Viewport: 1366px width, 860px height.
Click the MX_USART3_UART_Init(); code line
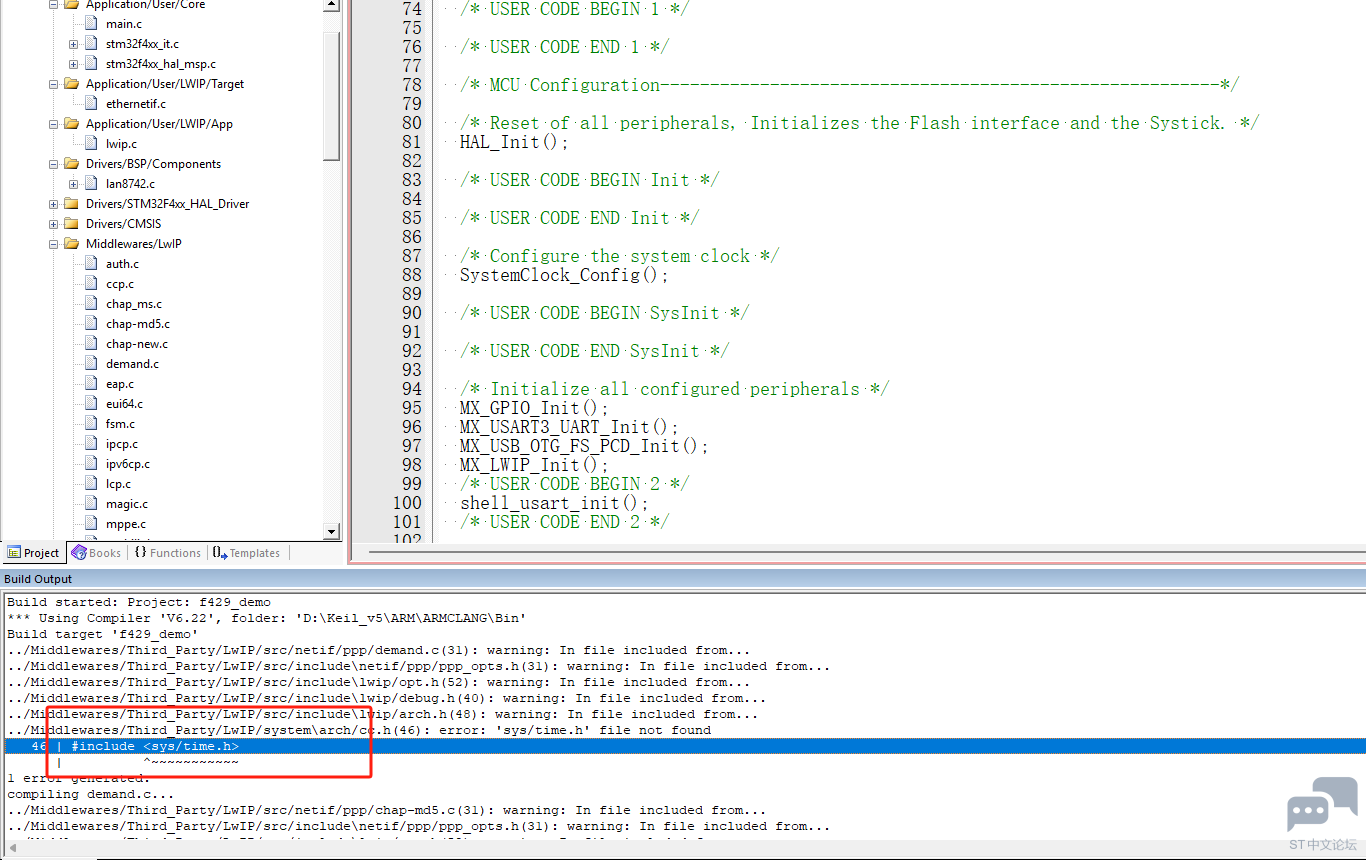(568, 427)
